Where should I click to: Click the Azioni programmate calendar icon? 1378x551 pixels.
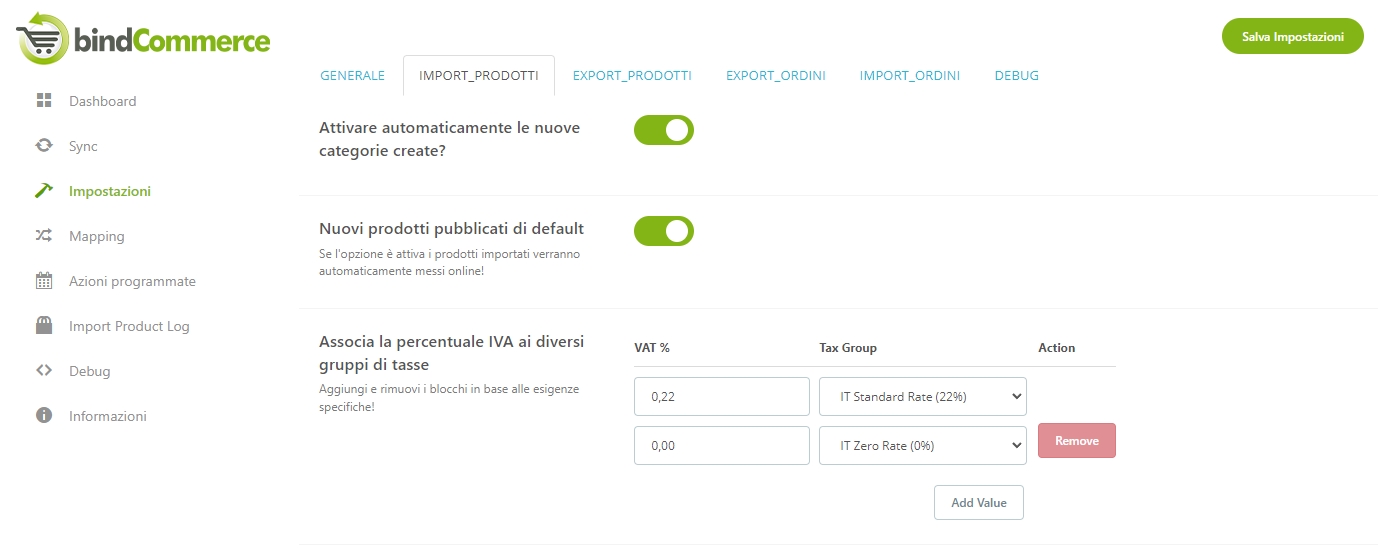pyautogui.click(x=43, y=281)
